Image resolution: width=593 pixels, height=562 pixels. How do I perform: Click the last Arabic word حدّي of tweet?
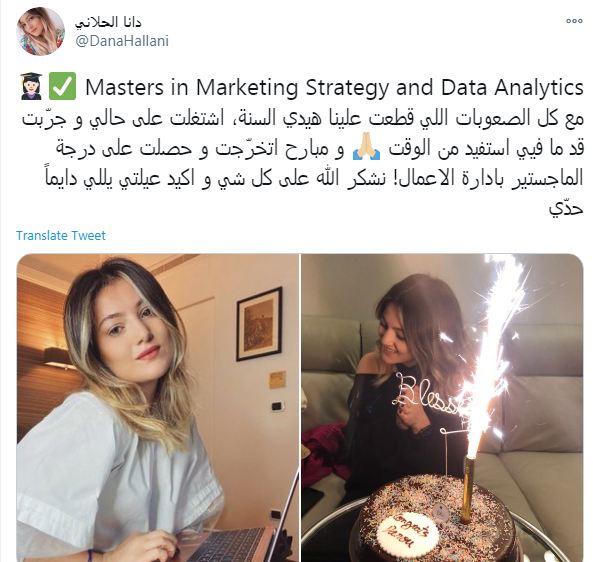click(x=566, y=208)
